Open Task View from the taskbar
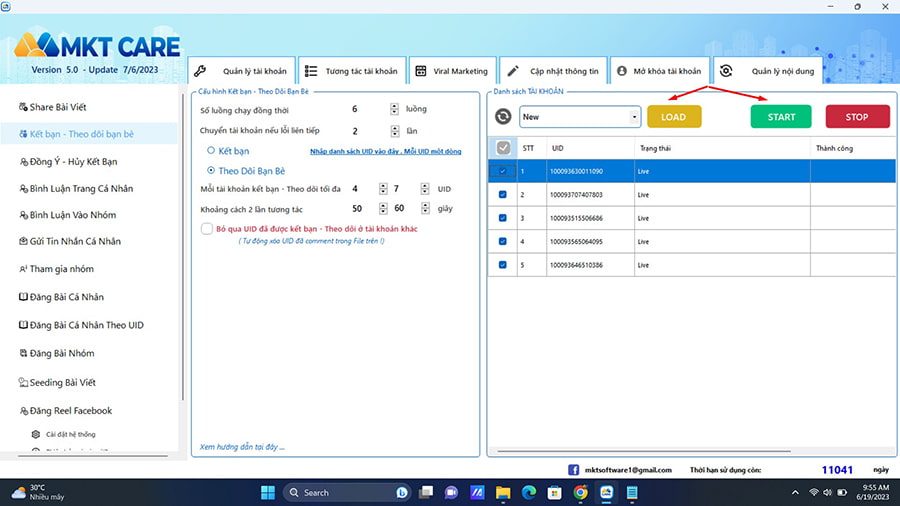The height and width of the screenshot is (506, 900). tap(426, 492)
